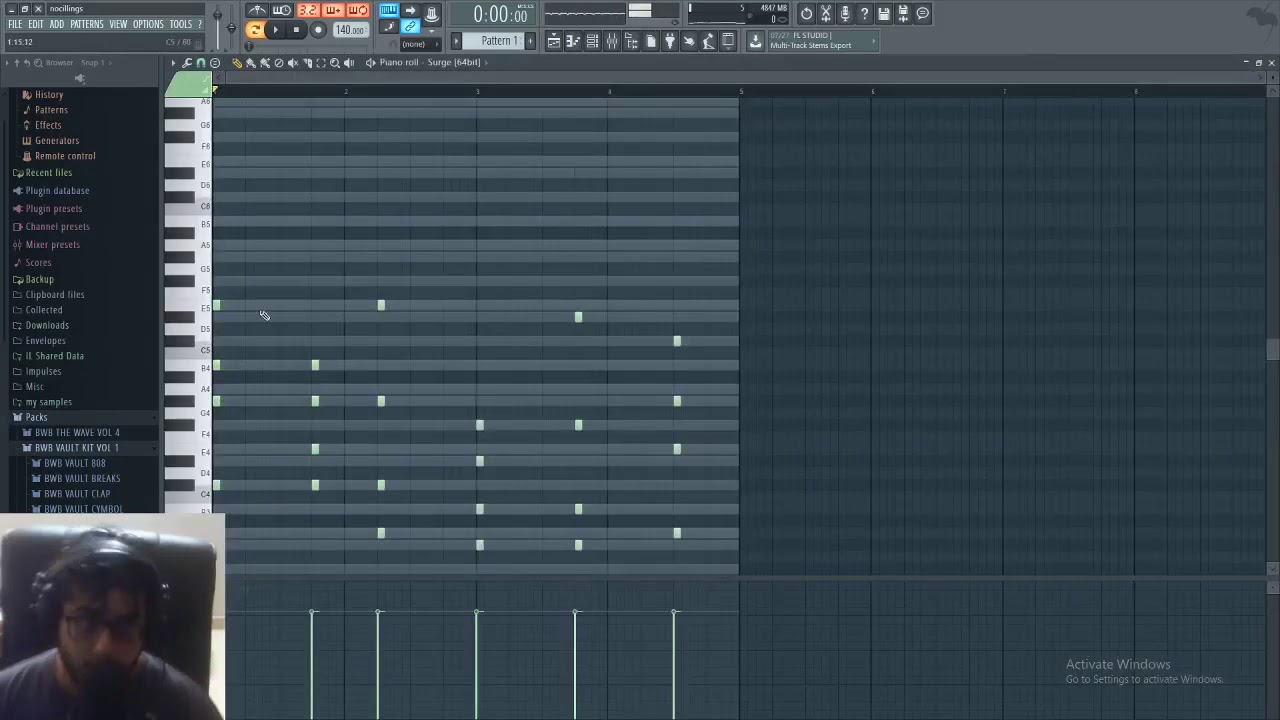Click the floppy disk save icon

click(884, 13)
